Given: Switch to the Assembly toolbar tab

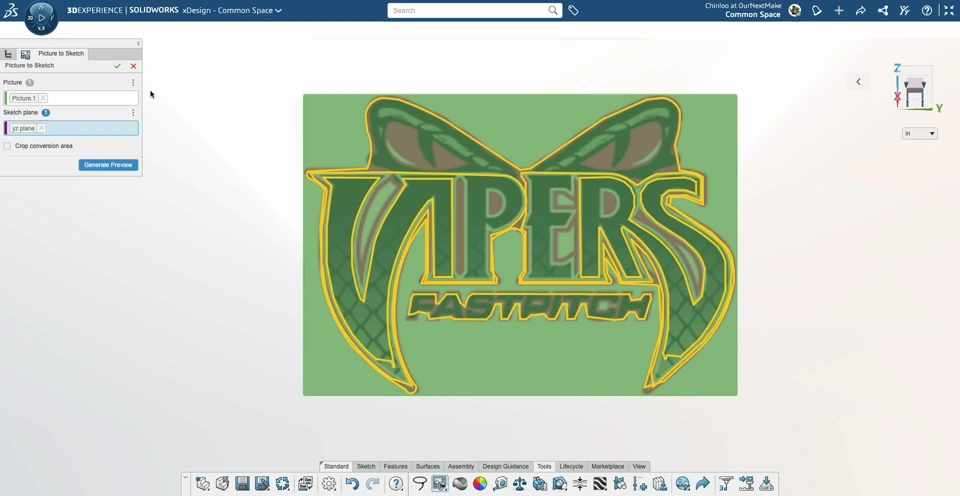Looking at the screenshot, I should (x=461, y=467).
